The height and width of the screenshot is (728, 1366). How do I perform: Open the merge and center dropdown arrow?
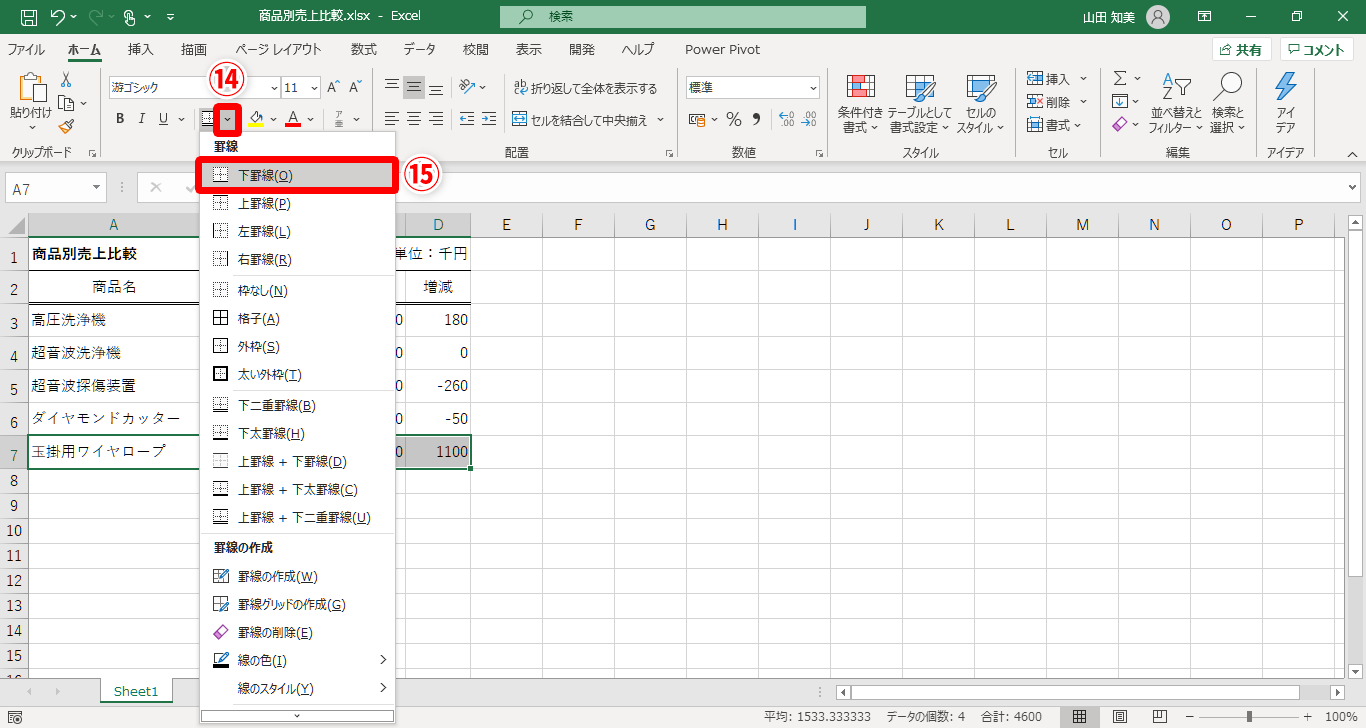pyautogui.click(x=660, y=120)
